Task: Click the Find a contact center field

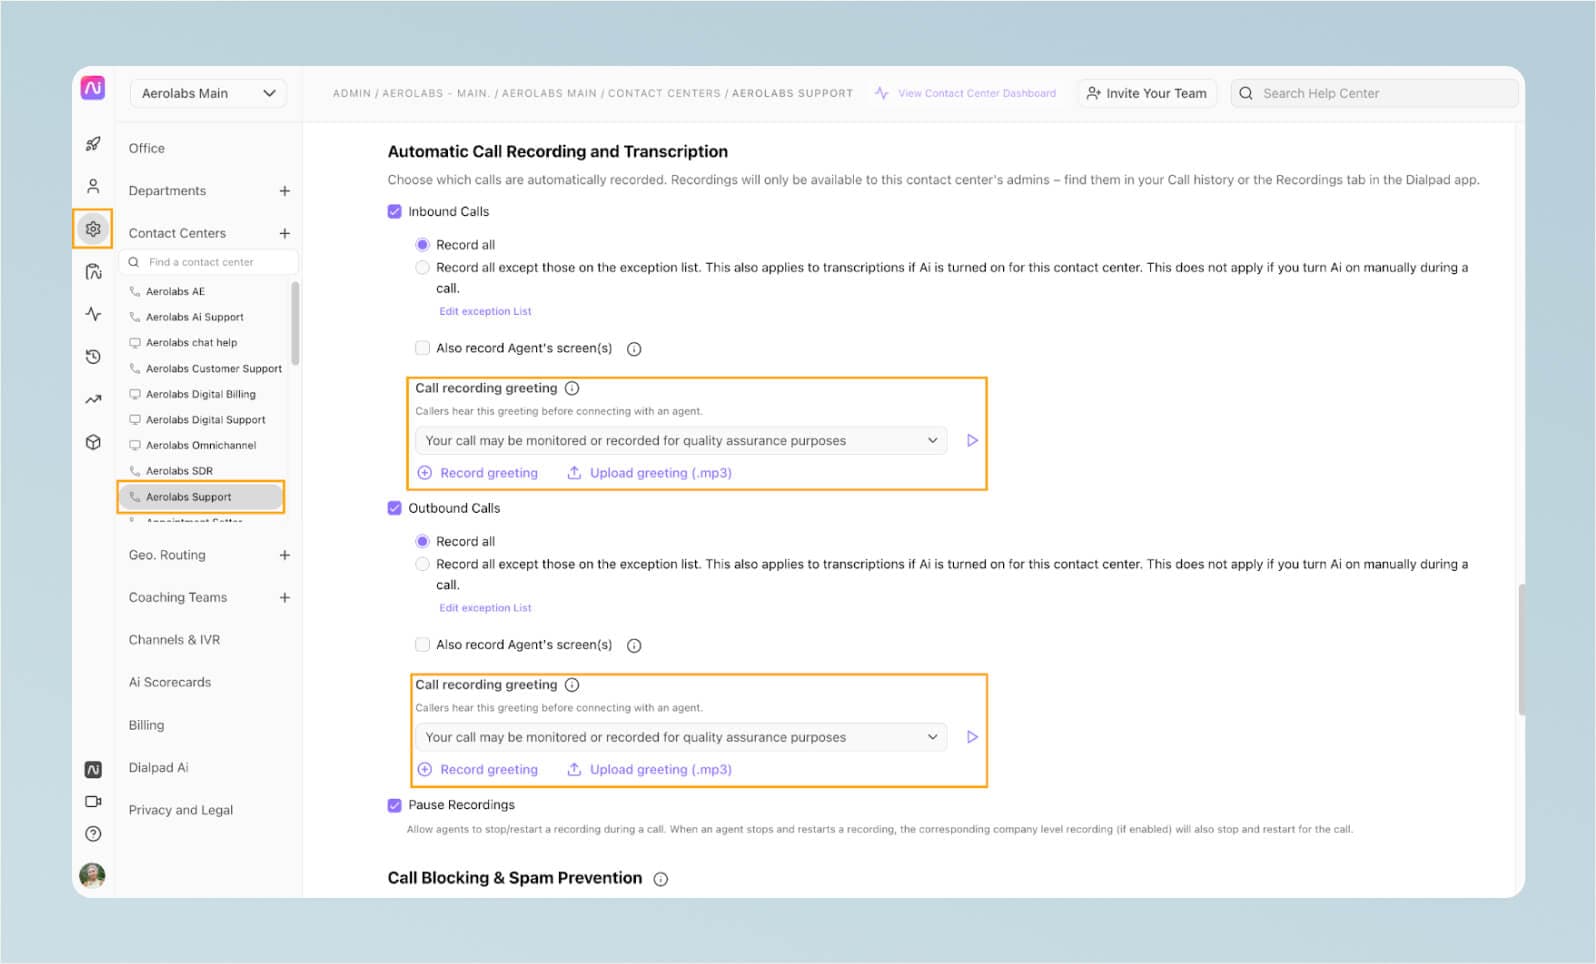Action: [x=210, y=262]
